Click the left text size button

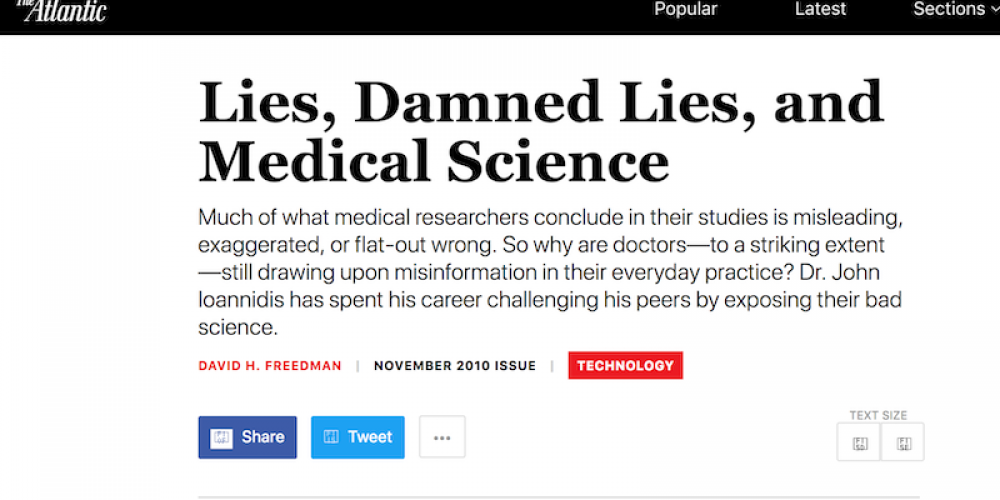[859, 442]
